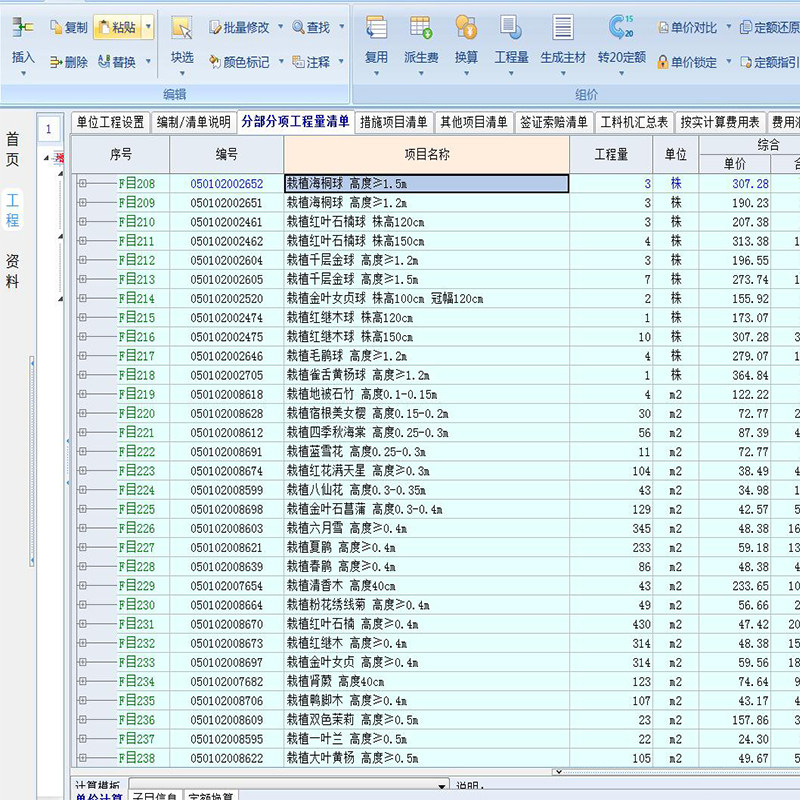Select the 分部分项工程量清单 tab
The width and height of the screenshot is (800, 800).
pos(295,121)
